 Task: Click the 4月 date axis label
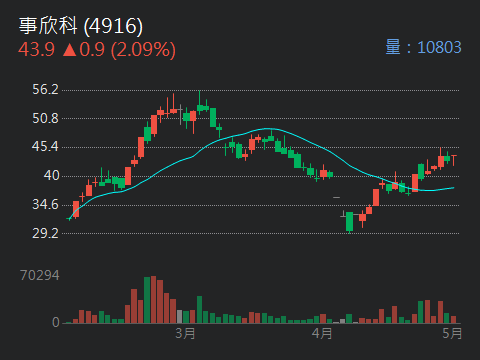click(x=322, y=333)
